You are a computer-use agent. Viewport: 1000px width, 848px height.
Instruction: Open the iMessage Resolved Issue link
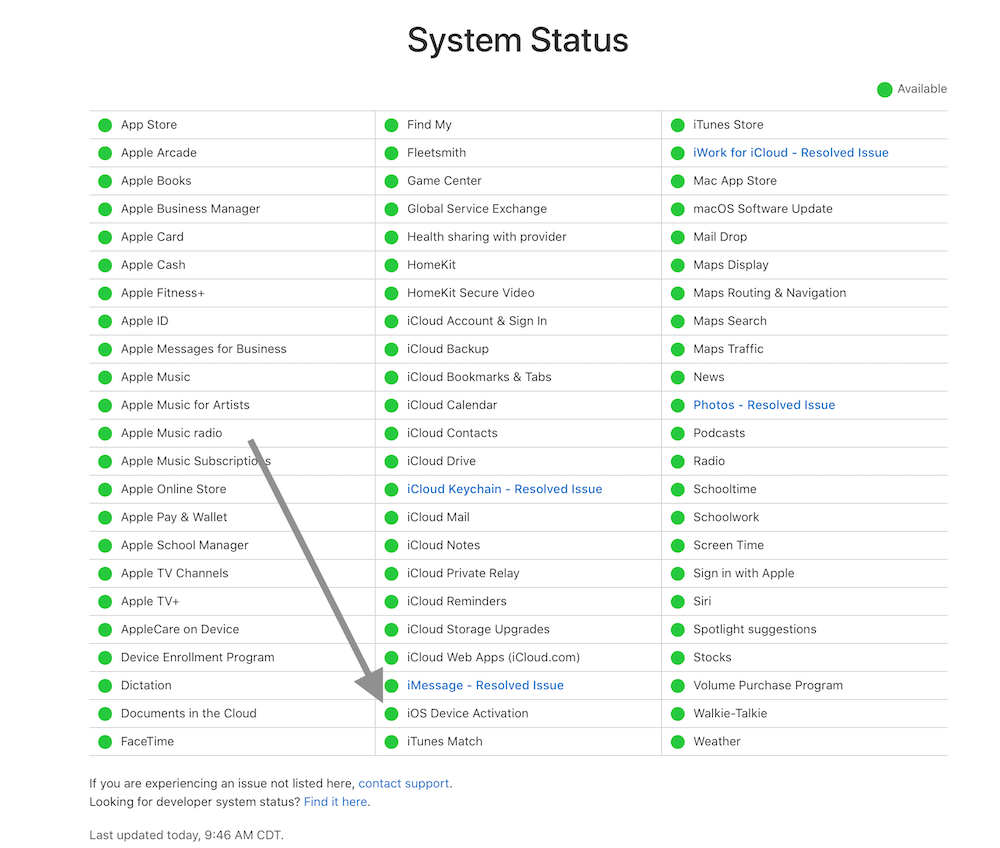pos(485,685)
